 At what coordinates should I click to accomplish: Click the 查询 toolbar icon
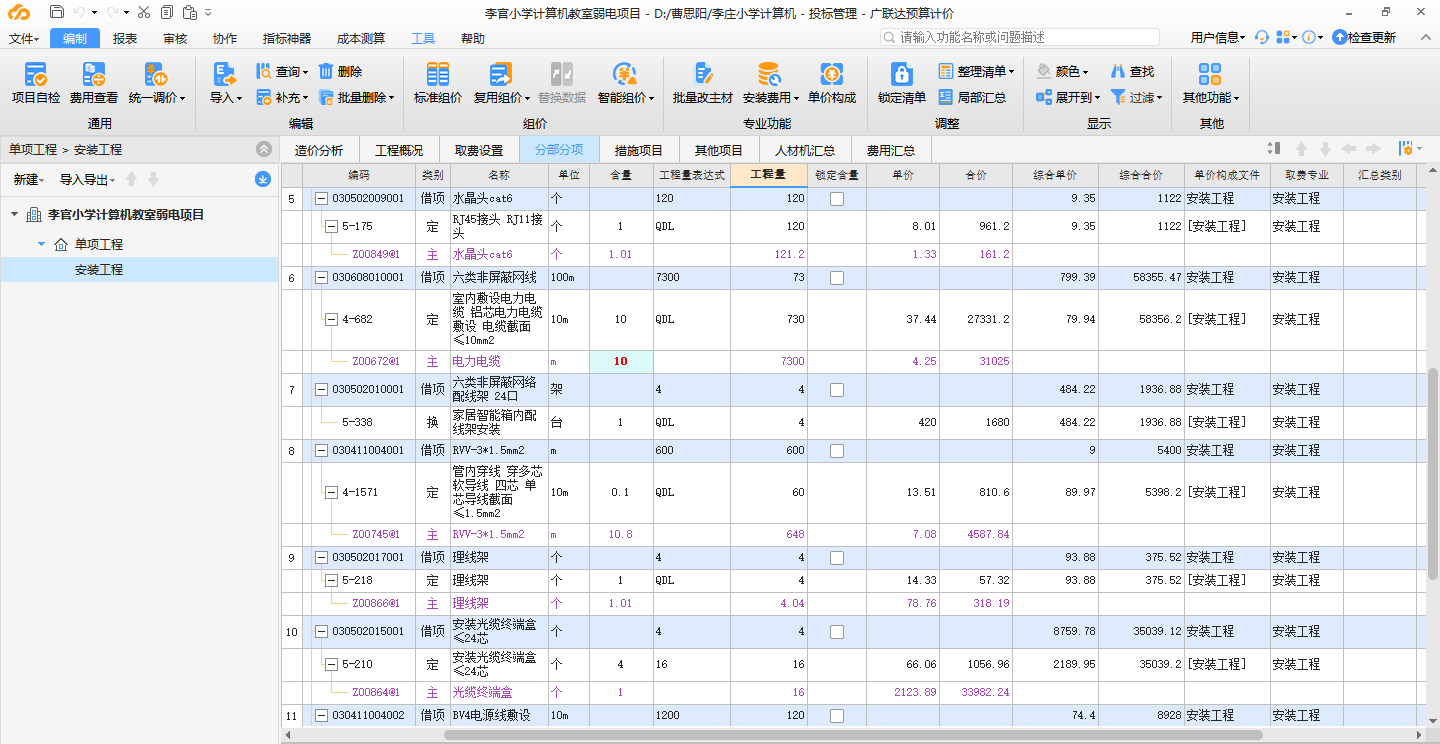pos(265,72)
